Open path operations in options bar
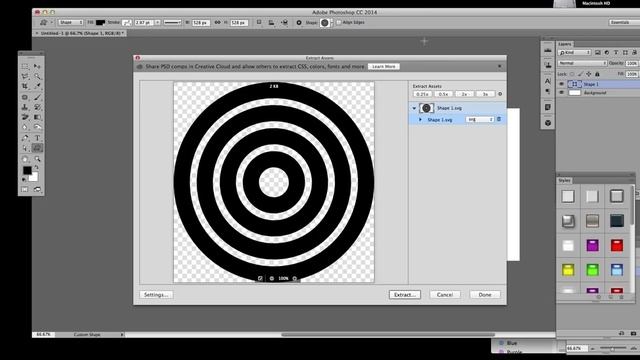Image resolution: width=640 pixels, height=360 pixels. tap(259, 22)
